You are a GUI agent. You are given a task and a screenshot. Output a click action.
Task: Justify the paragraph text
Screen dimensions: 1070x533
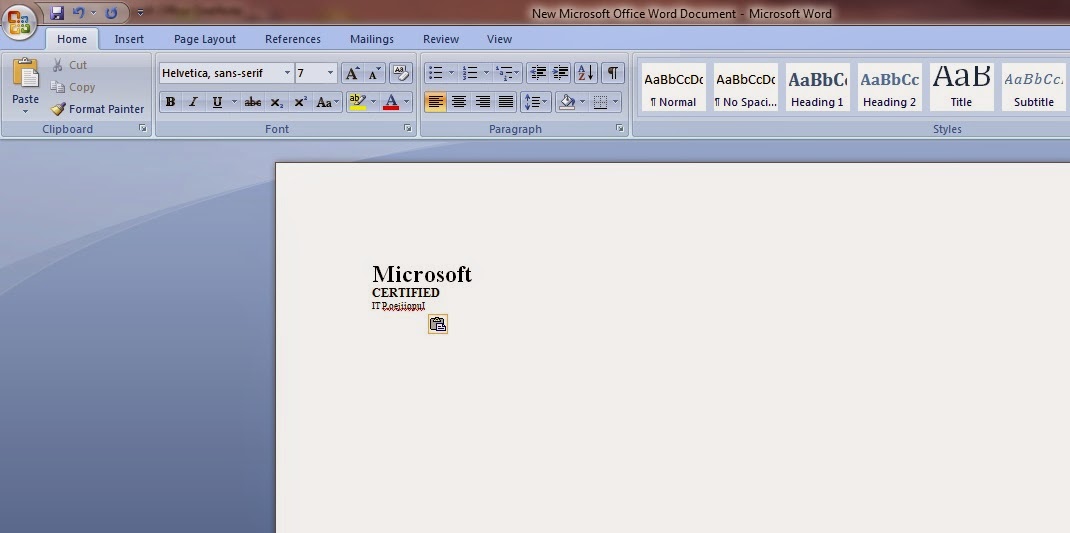tap(506, 102)
